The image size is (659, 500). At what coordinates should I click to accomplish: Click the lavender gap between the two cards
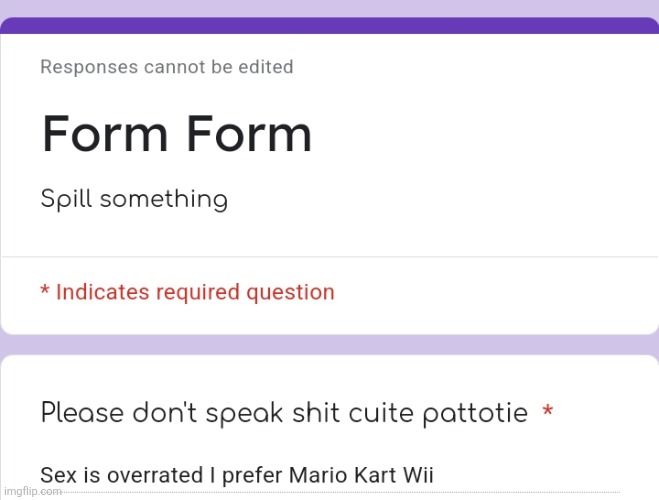point(330,345)
